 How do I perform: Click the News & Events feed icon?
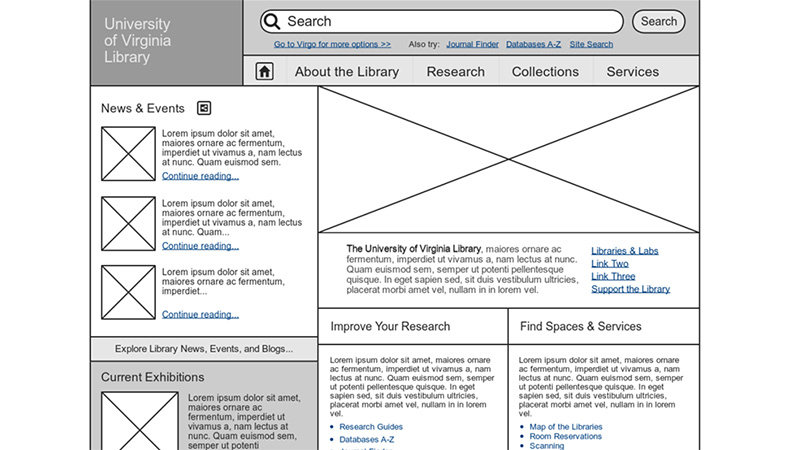point(204,108)
